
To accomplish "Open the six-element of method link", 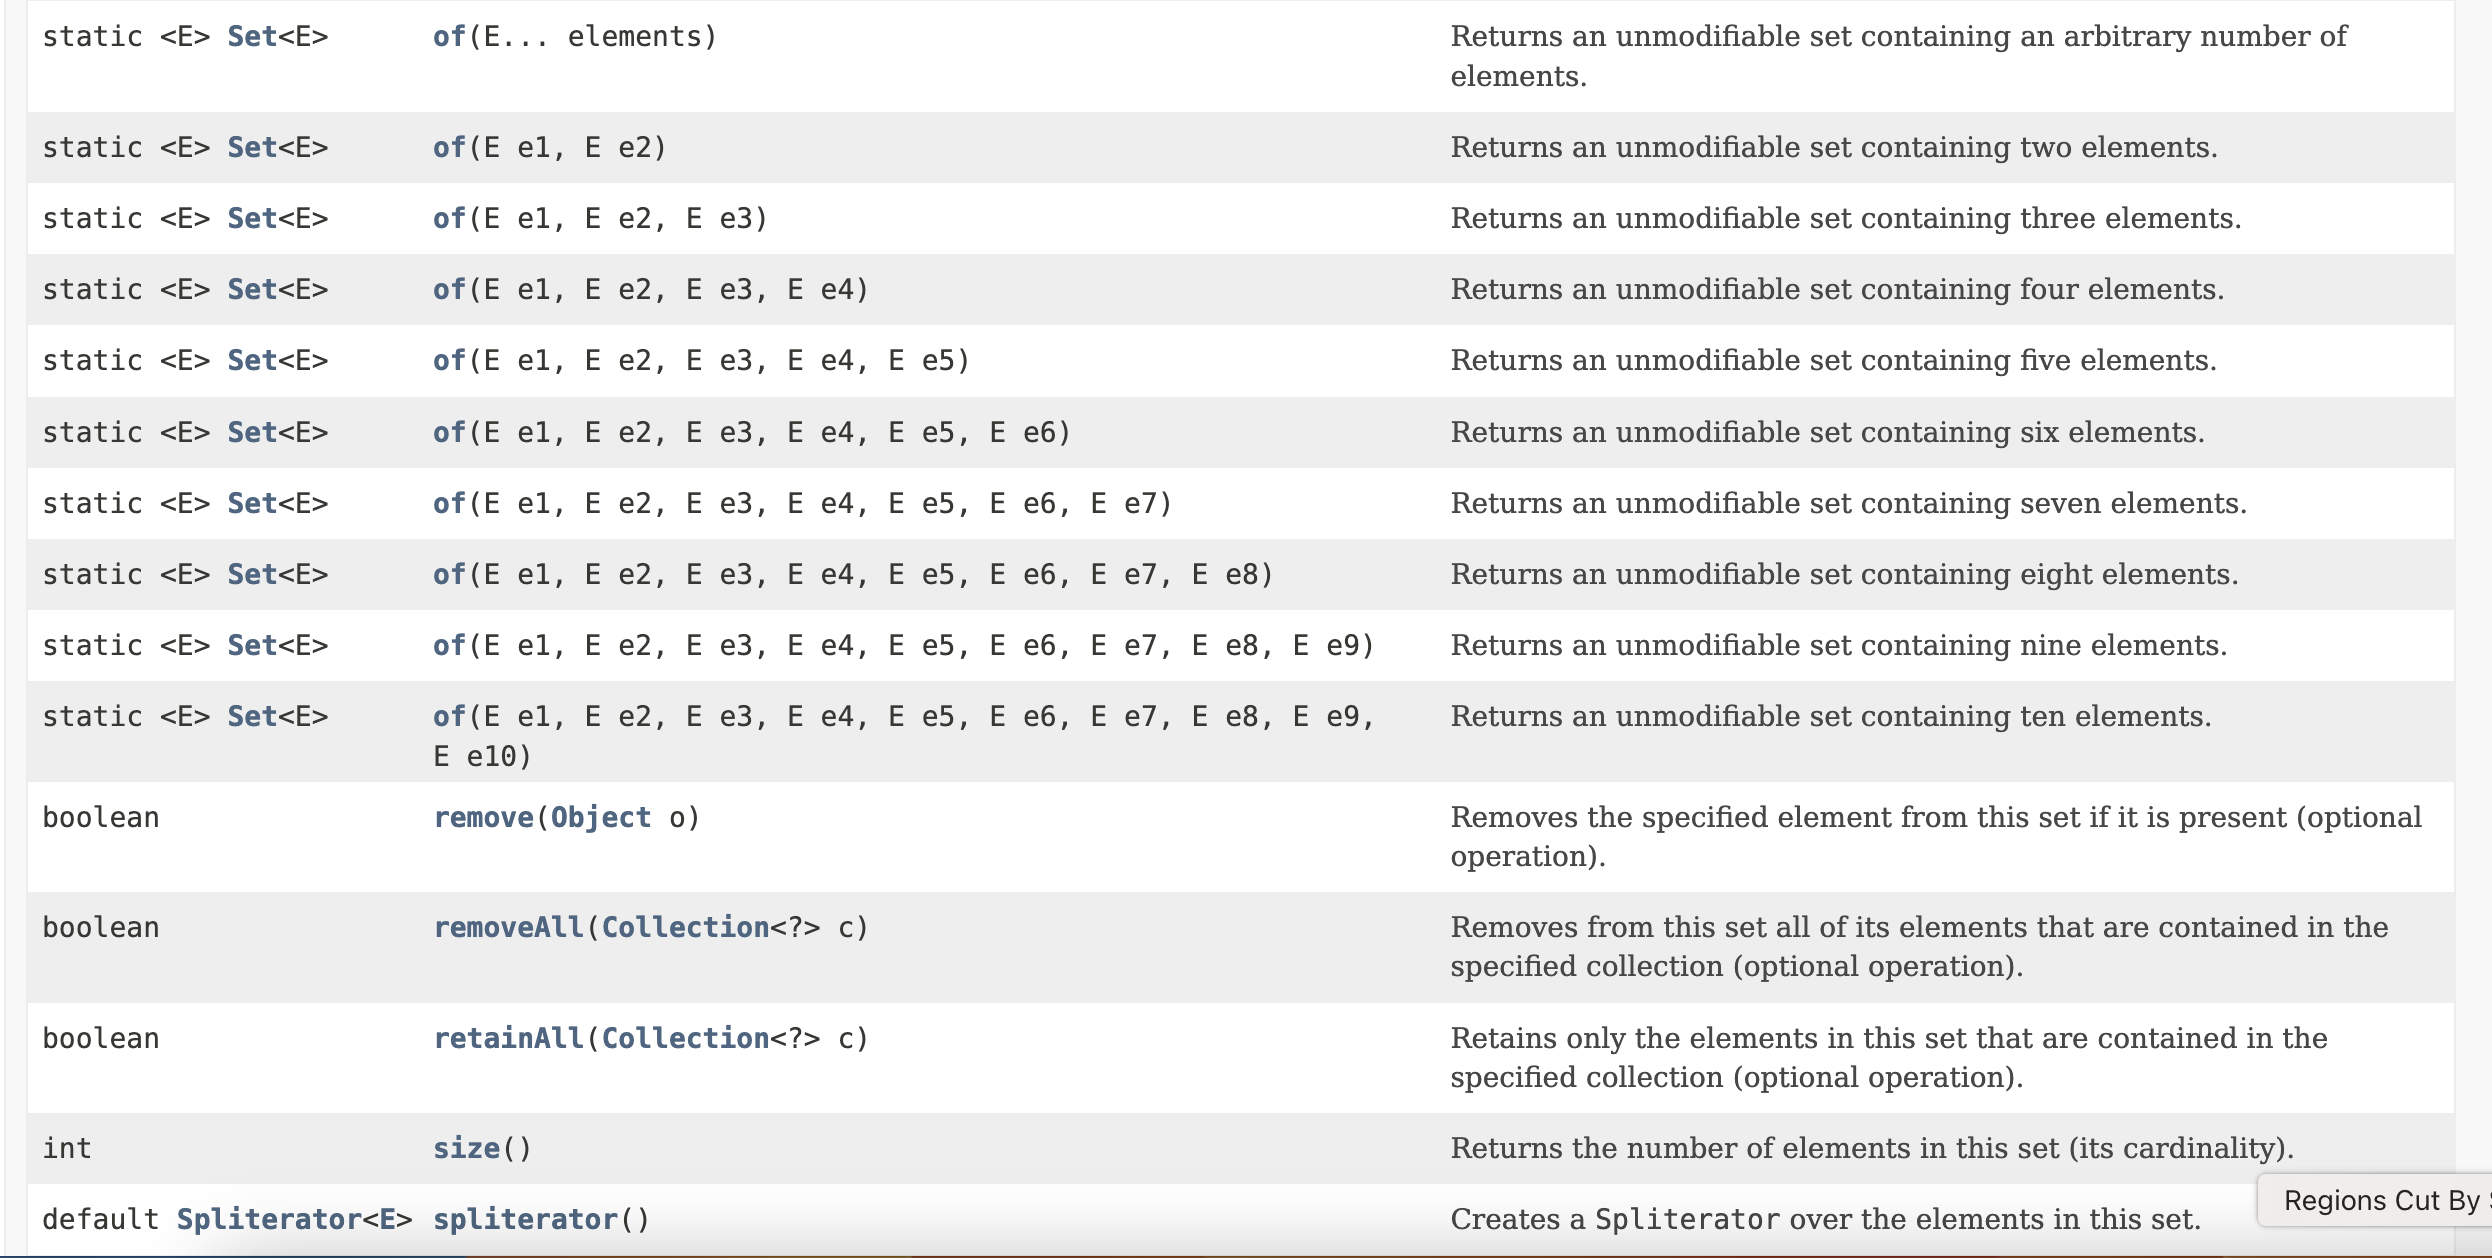I will click(x=449, y=433).
